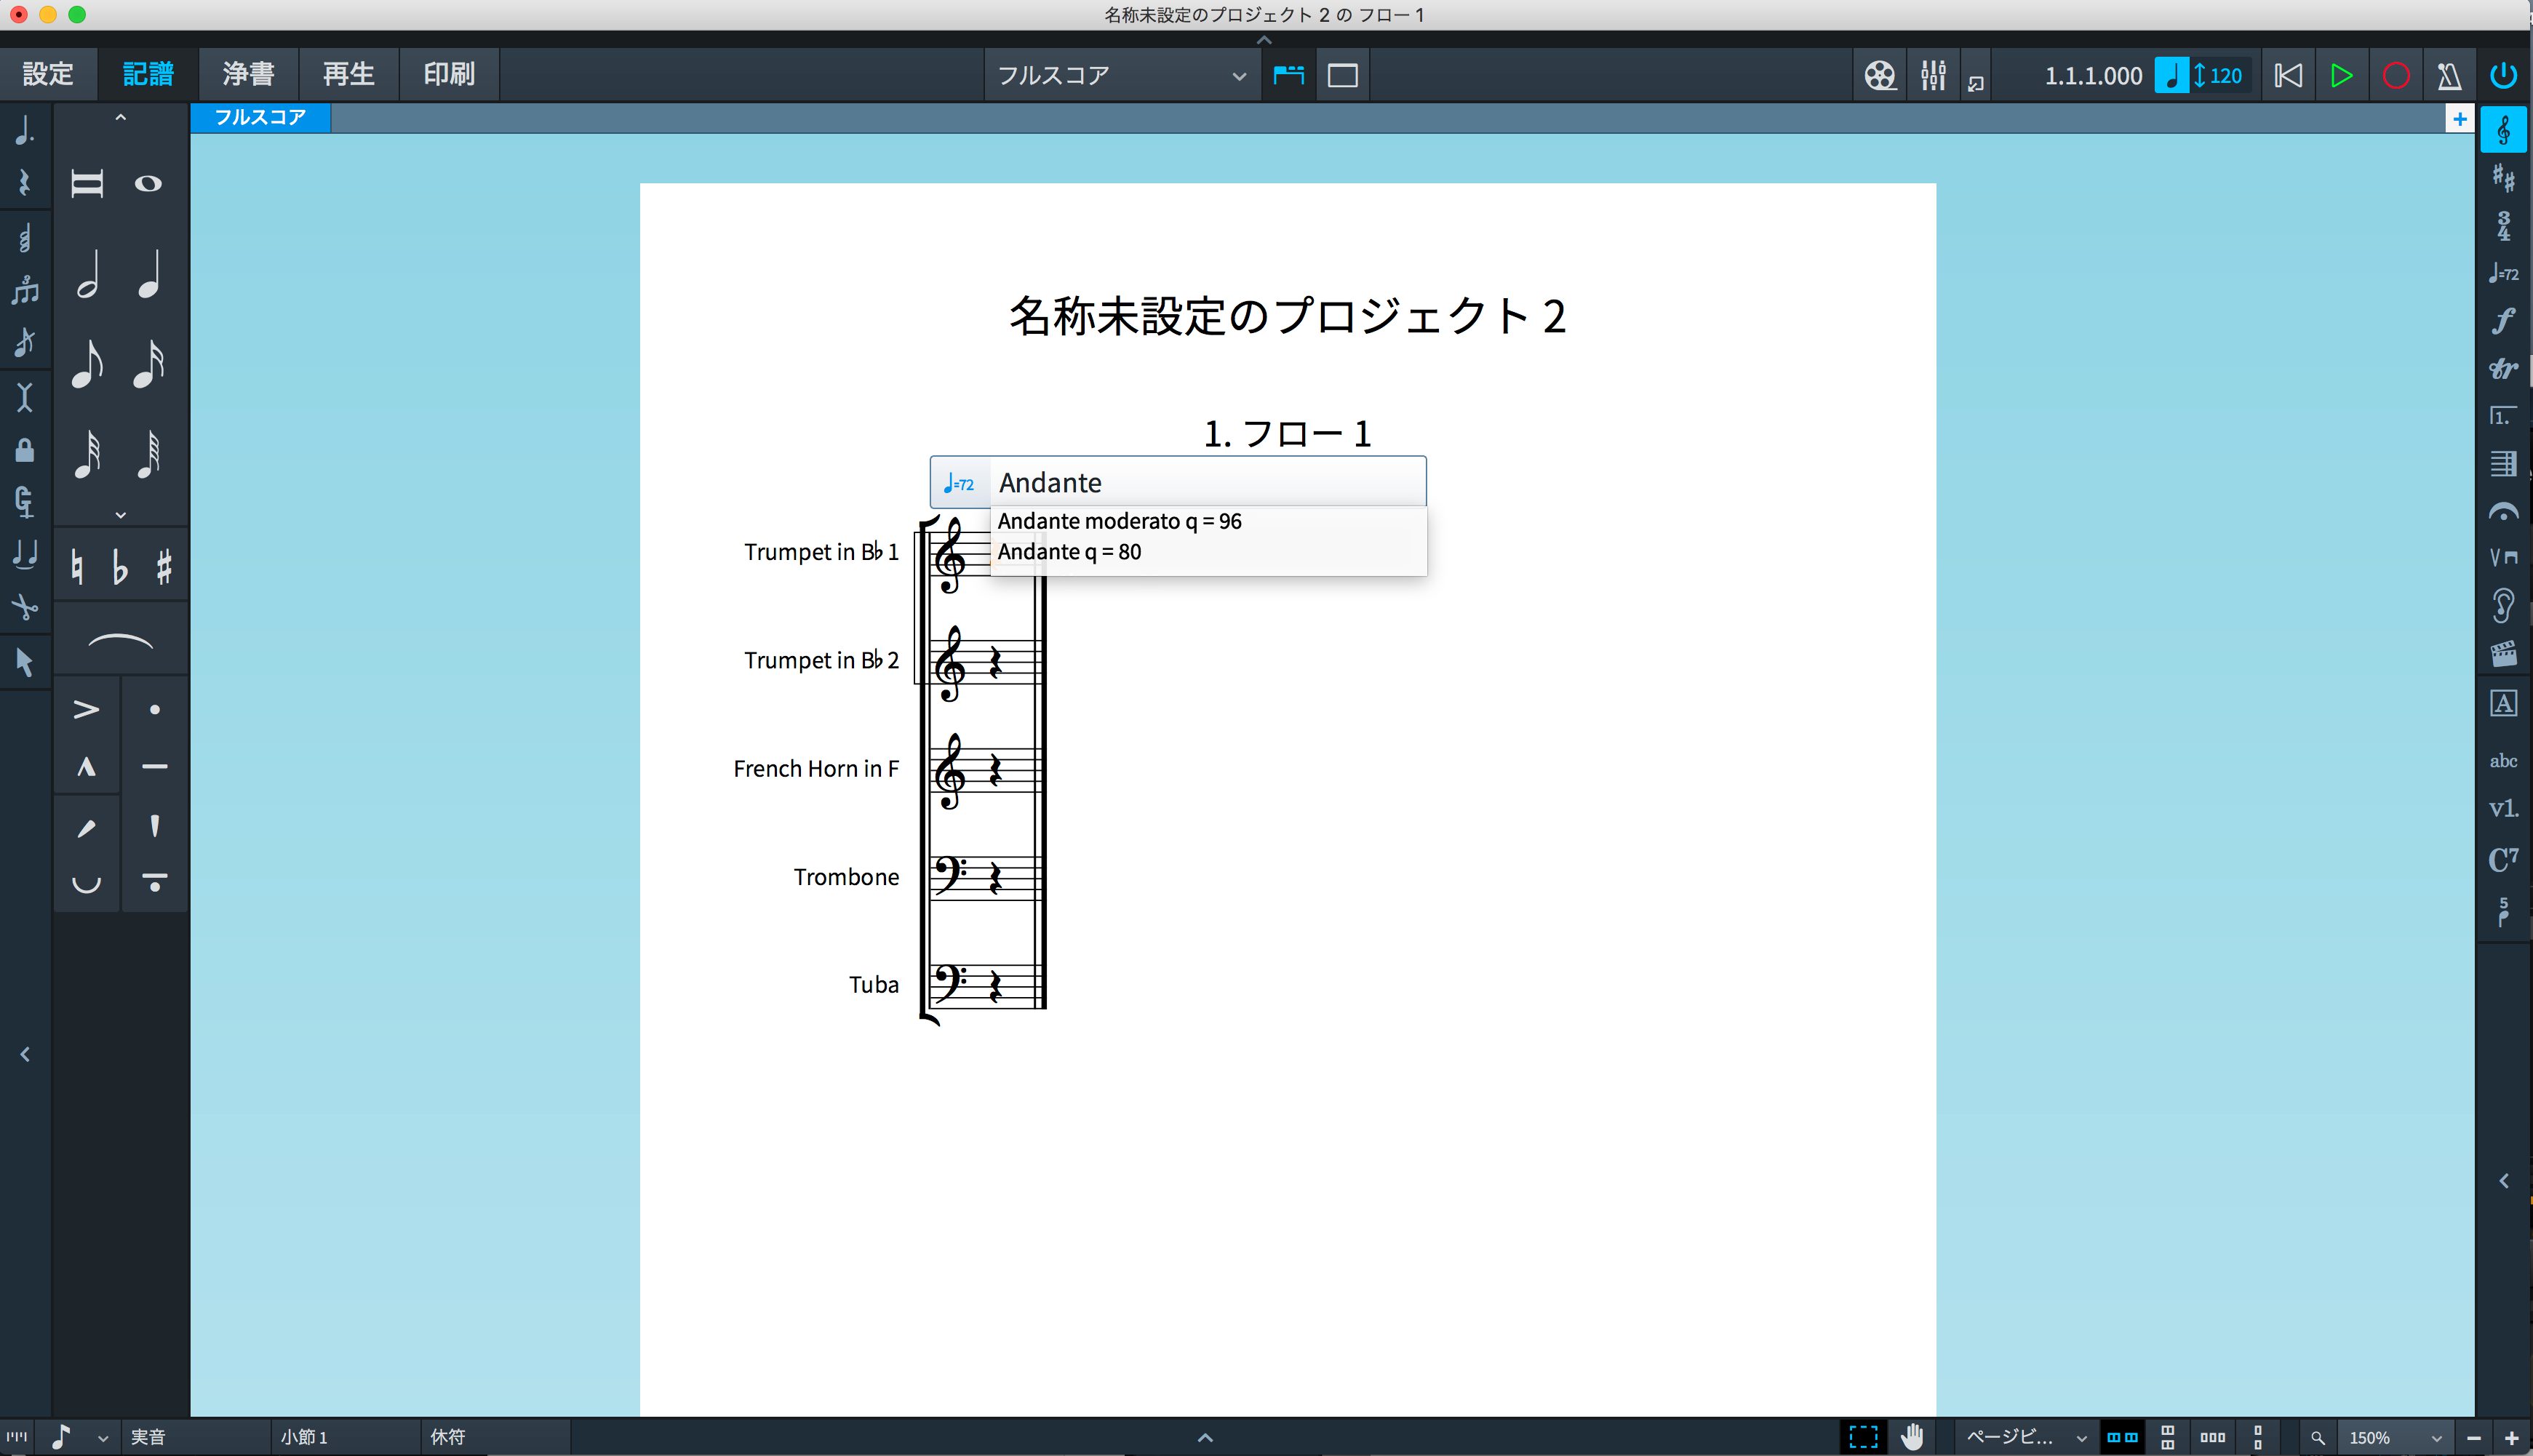Select the sixteenth note duration
This screenshot has height=1456, width=2533.
pyautogui.click(x=149, y=363)
